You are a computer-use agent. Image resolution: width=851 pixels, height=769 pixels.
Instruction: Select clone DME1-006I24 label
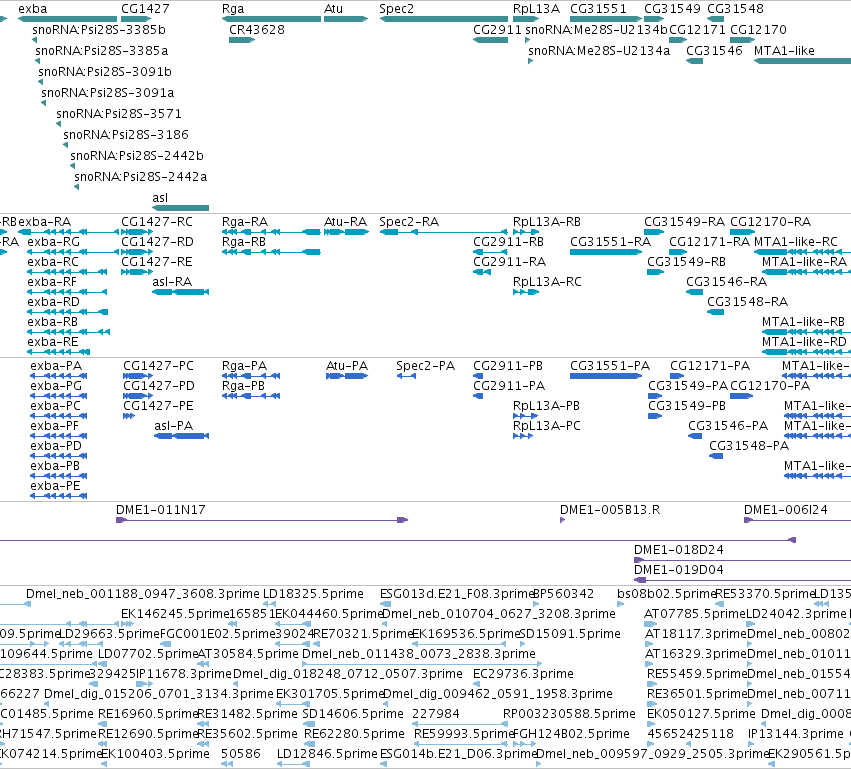coord(785,510)
